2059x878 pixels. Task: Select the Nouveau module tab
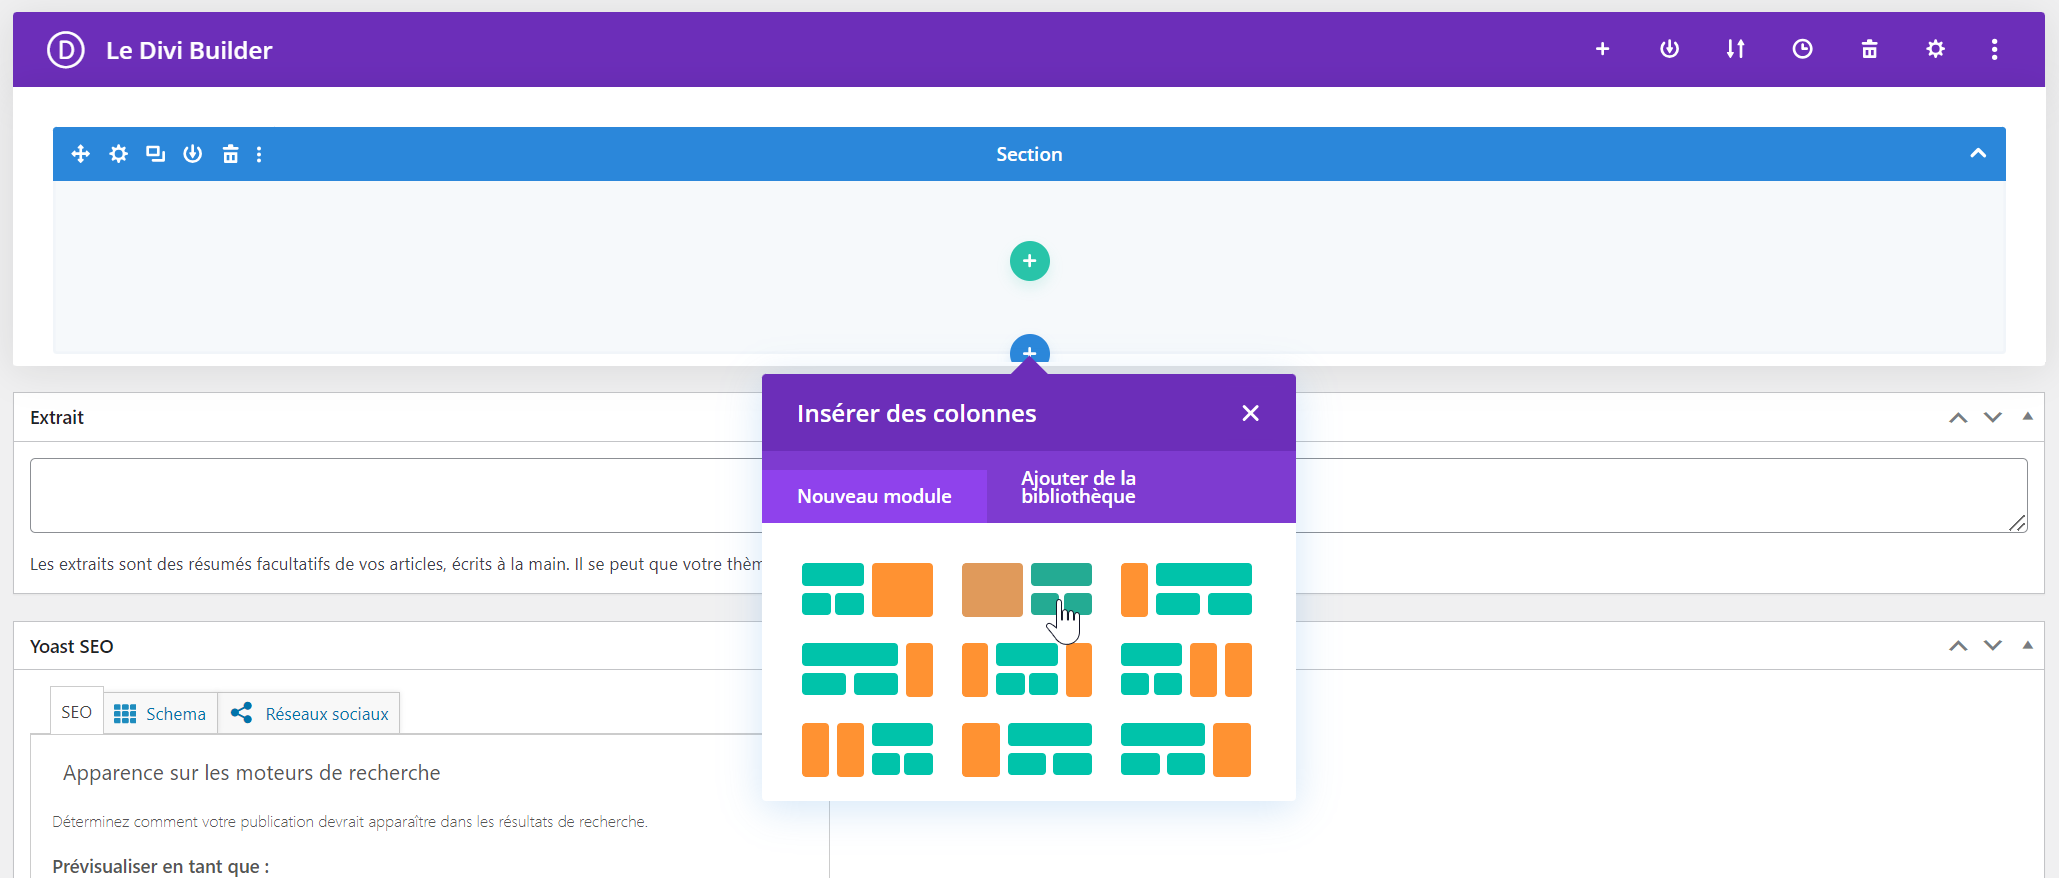[x=874, y=496]
